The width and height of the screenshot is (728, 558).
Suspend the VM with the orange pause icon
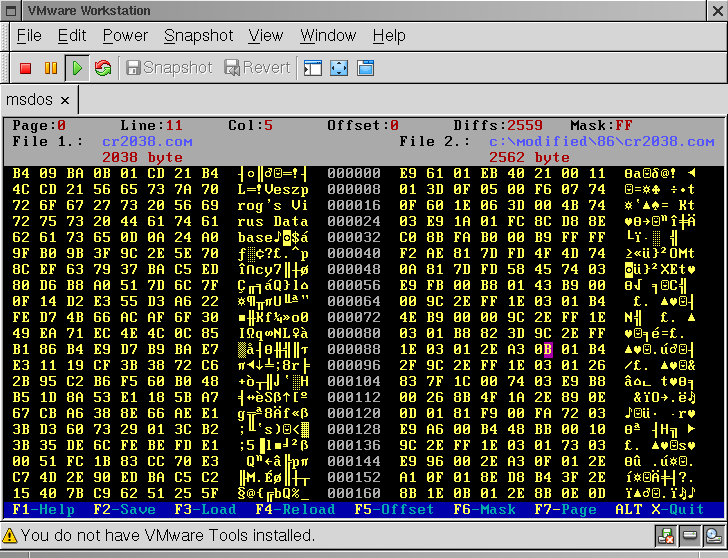(51, 68)
